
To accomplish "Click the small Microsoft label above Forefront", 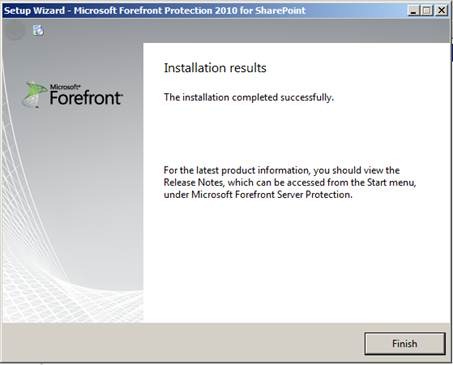I will pos(65,87).
